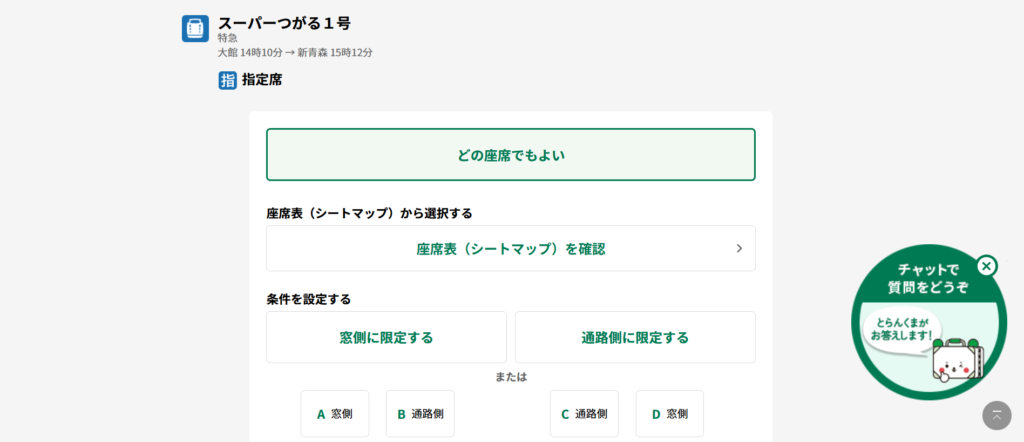The height and width of the screenshot is (442, 1024).
Task: Click the 大館 → 新青森 schedule text
Action: click(295, 52)
